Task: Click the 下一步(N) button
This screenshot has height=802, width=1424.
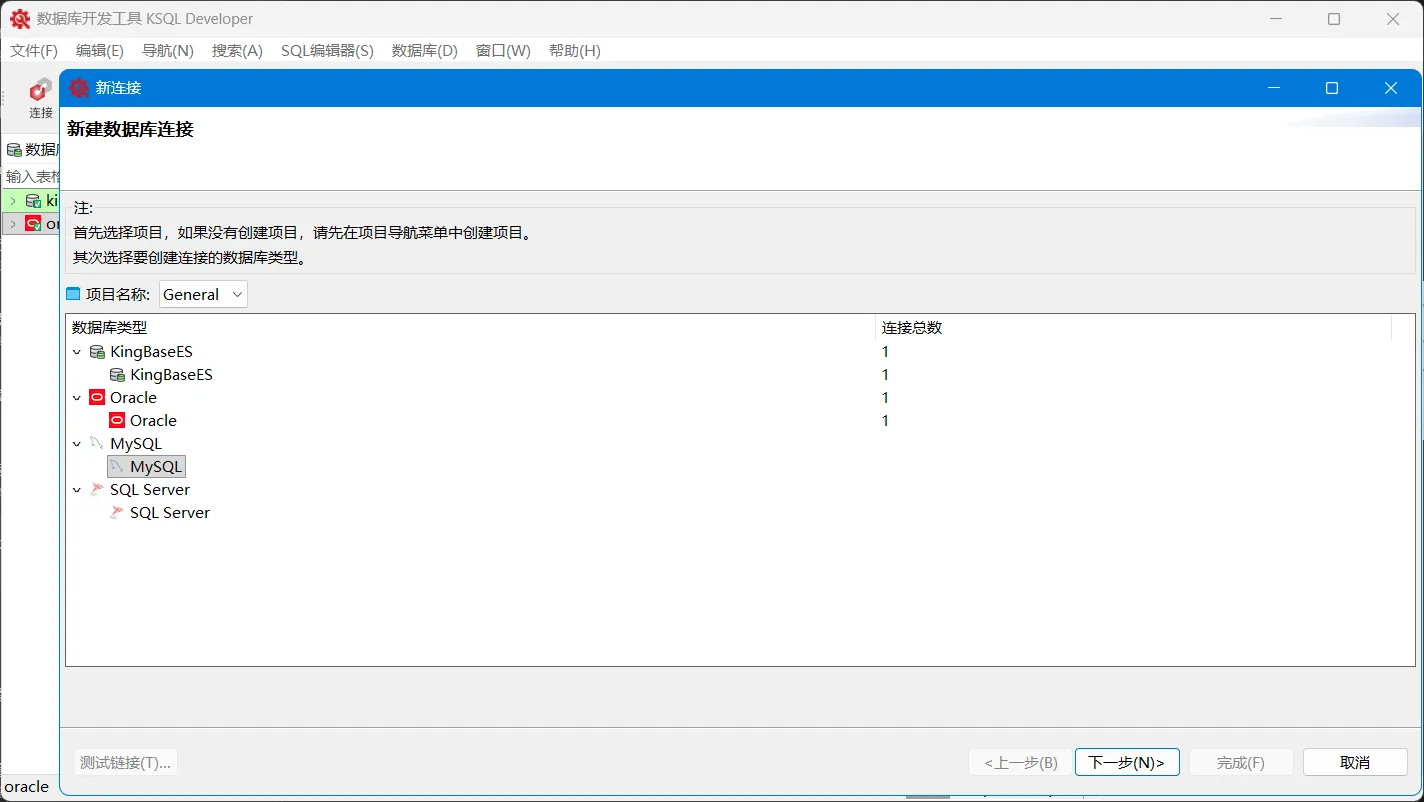Action: point(1127,762)
